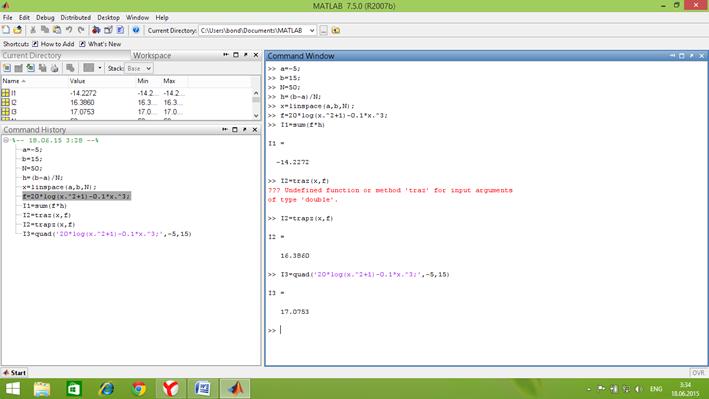
Task: Open selected variable in Workspace toolbar
Action: click(19, 68)
